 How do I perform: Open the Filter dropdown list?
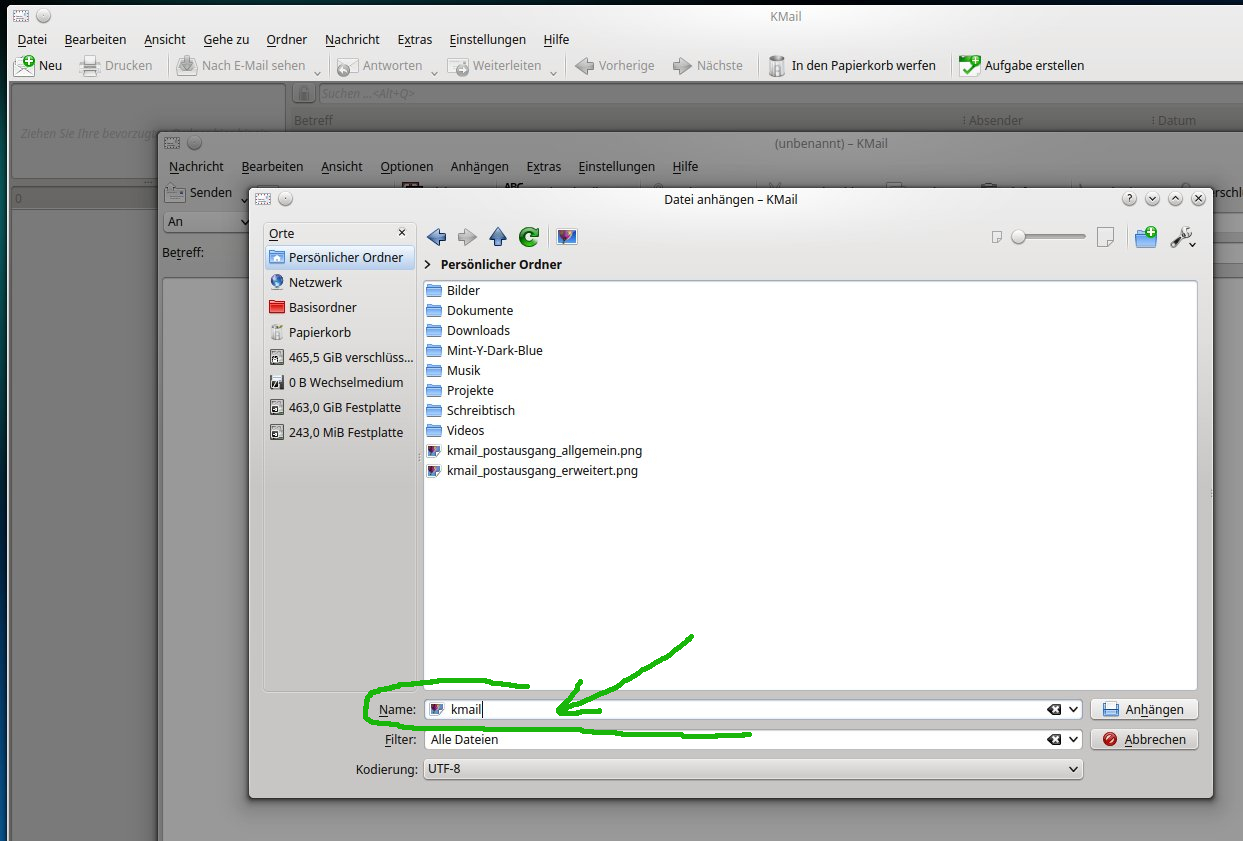1074,740
